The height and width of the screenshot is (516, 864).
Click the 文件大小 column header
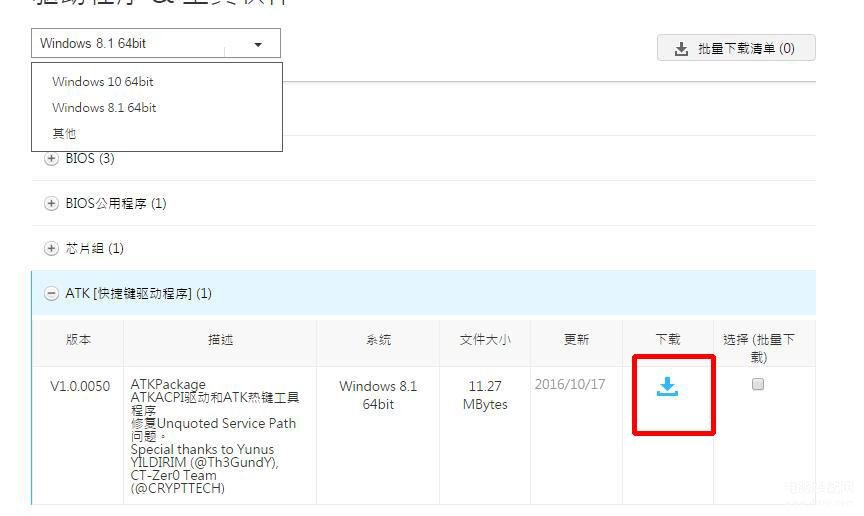click(485, 340)
